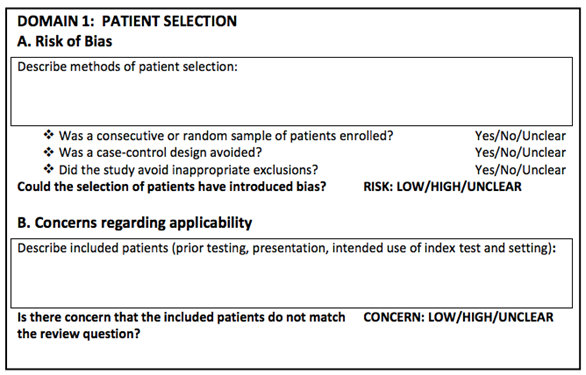
Task: Click 'Was a case-control design avoided?' question
Action: (x=160, y=153)
